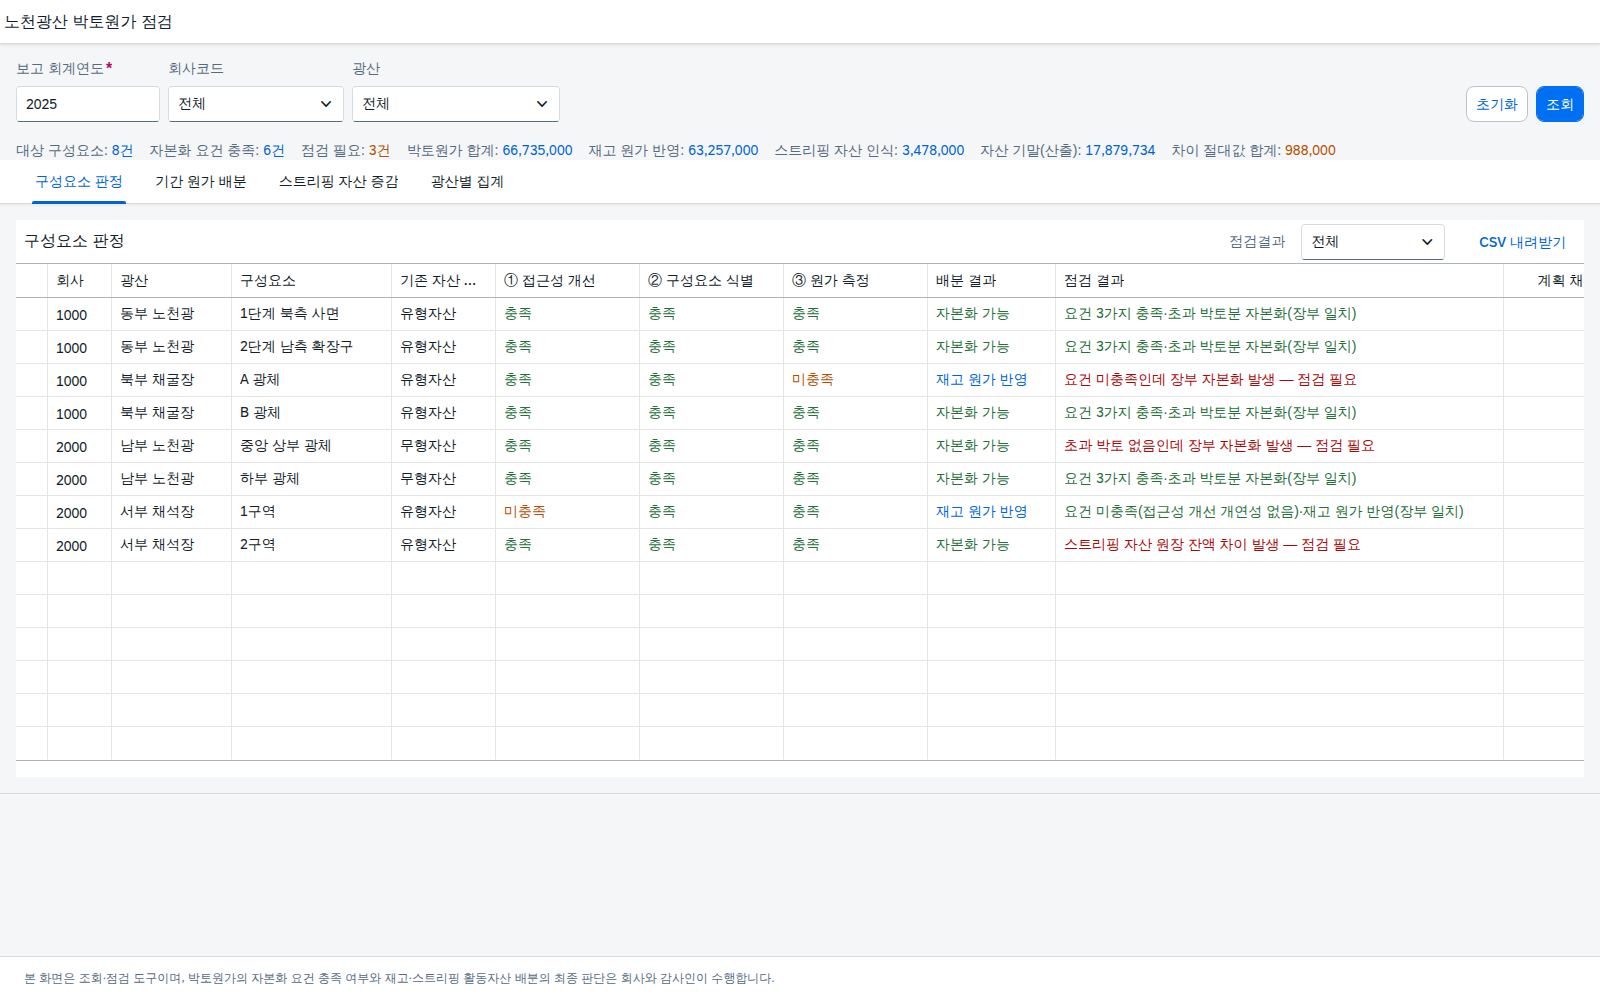Click 재고 원가 반영 in A 광체 row
1600x1000 pixels.
[x=982, y=380]
